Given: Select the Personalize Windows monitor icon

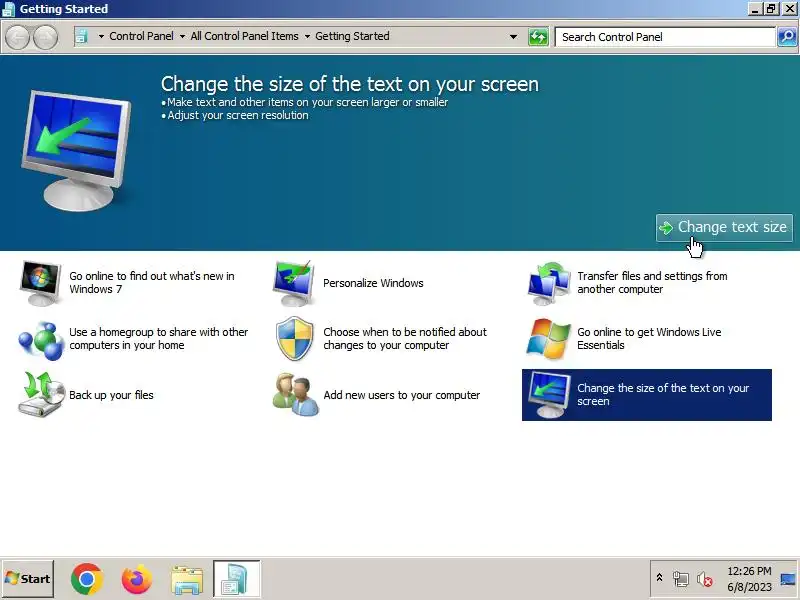Looking at the screenshot, I should (x=293, y=283).
